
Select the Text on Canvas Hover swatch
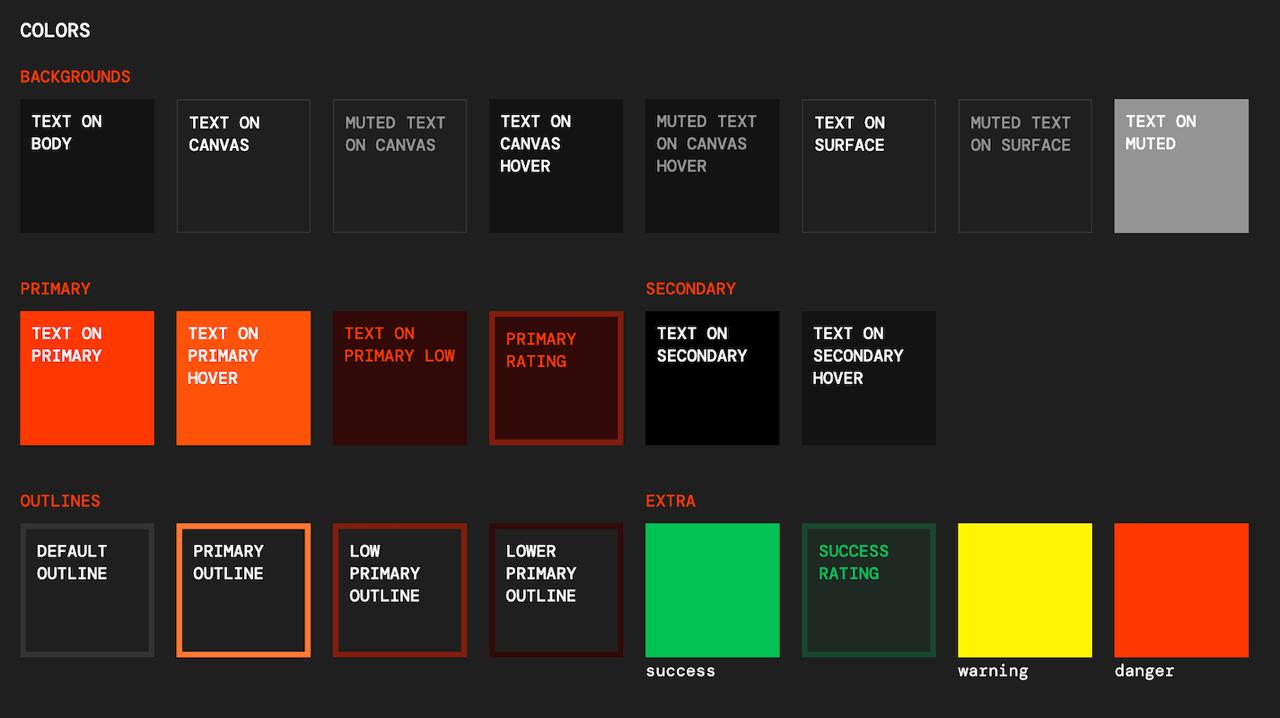[x=556, y=166]
